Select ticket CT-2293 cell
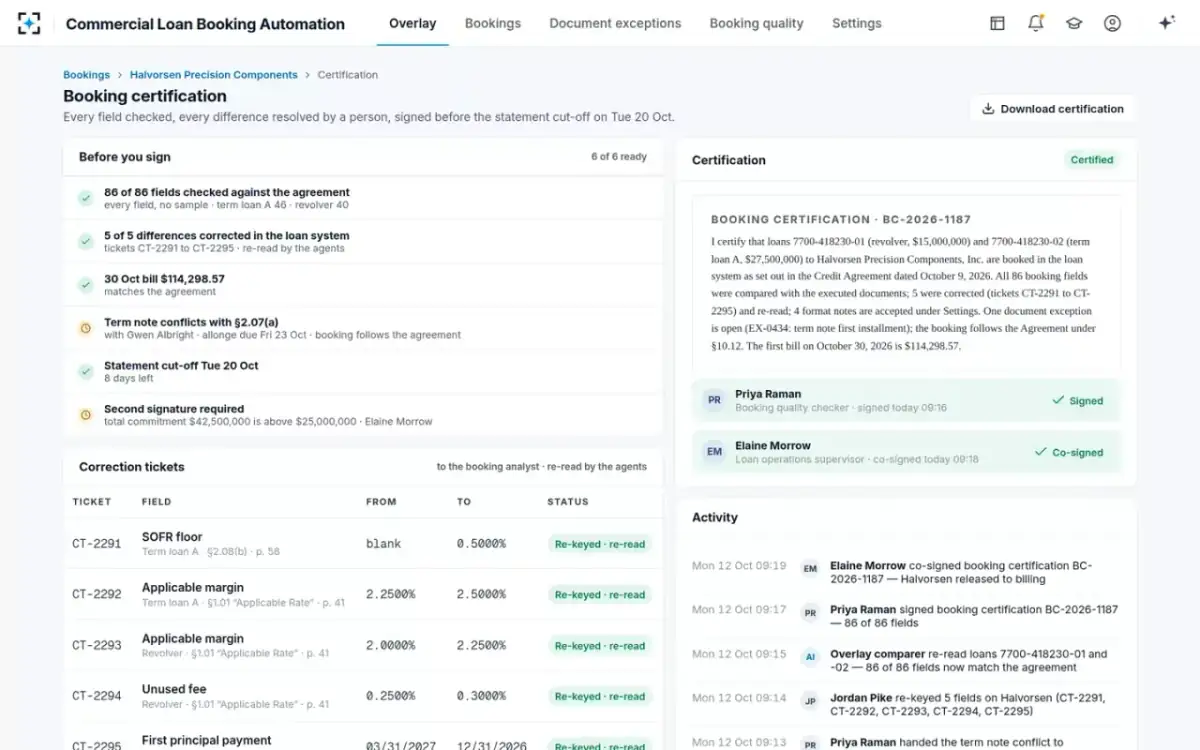The height and width of the screenshot is (750, 1200). [x=97, y=646]
